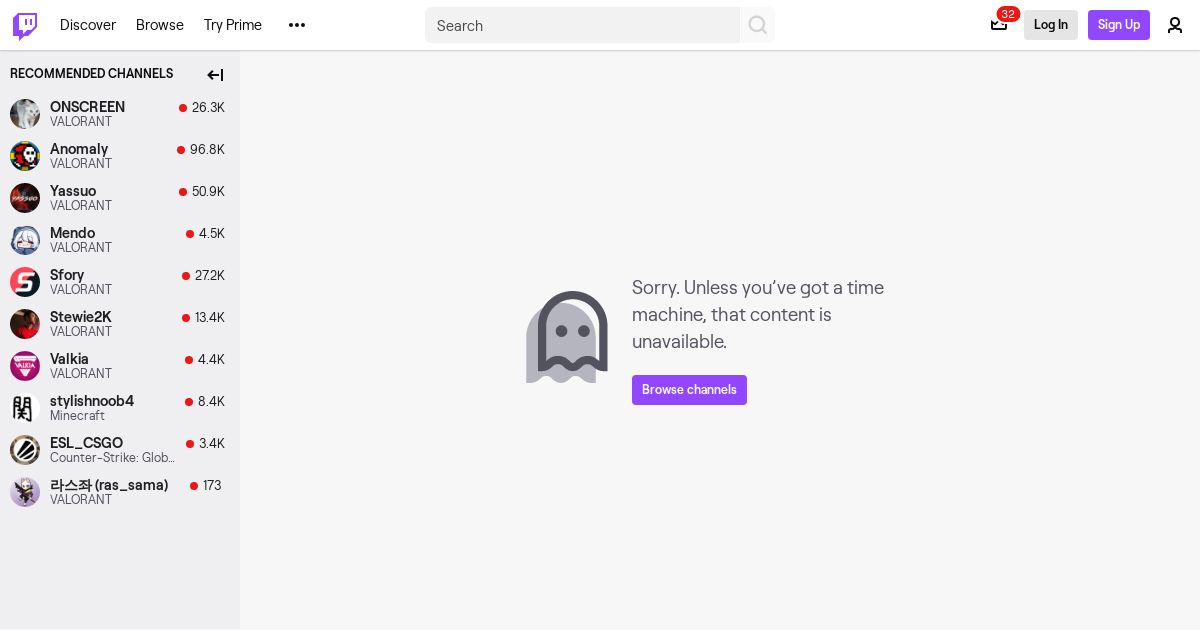Open the Browse page
Viewport: 1200px width, 630px height.
(160, 25)
